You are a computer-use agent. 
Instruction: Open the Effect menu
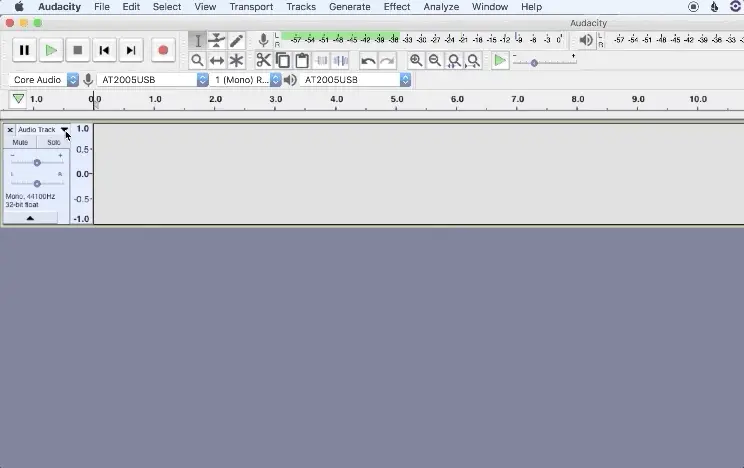coord(397,7)
